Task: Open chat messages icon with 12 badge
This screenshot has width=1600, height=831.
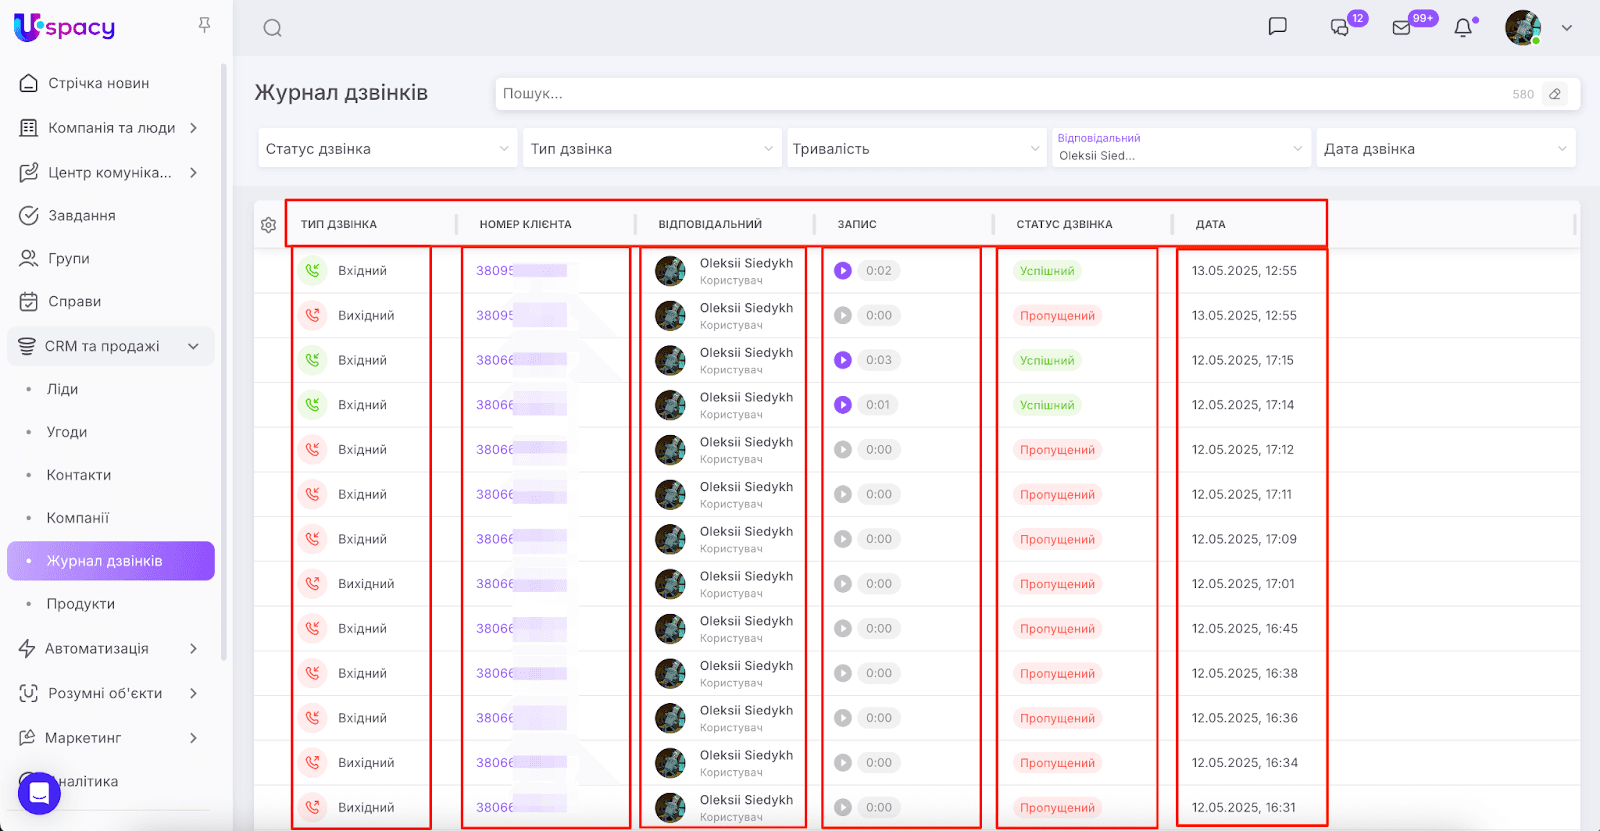Action: click(1340, 28)
